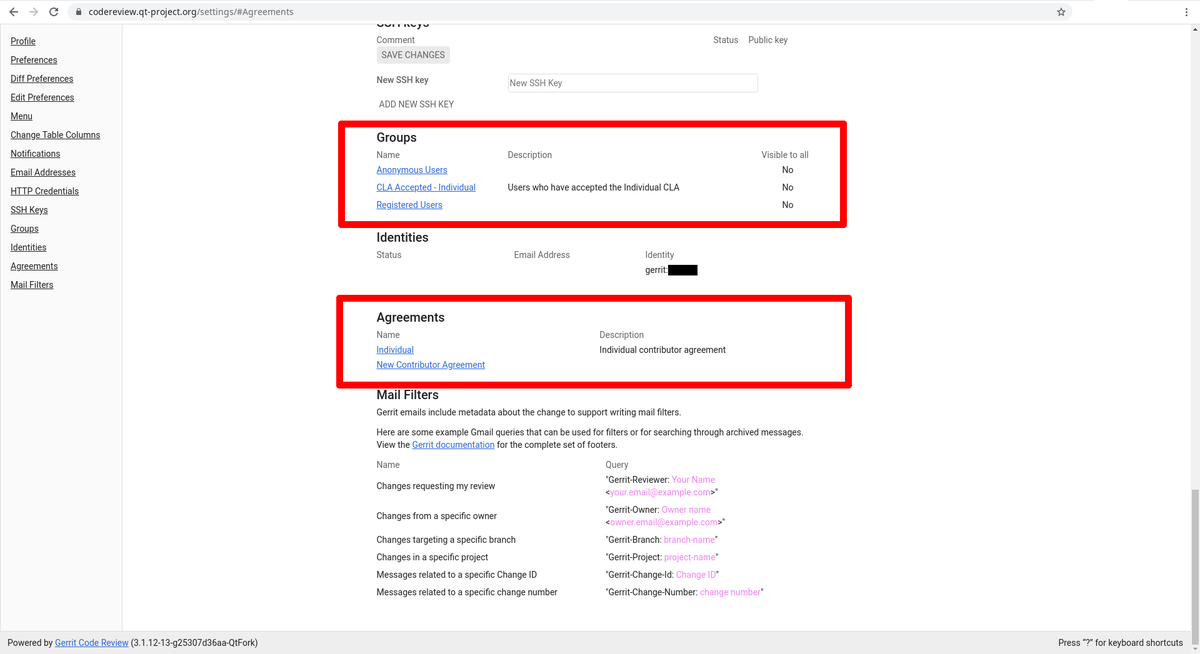Viewport: 1200px width, 654px height.
Task: Open the Registered Users group
Action: click(x=408, y=204)
